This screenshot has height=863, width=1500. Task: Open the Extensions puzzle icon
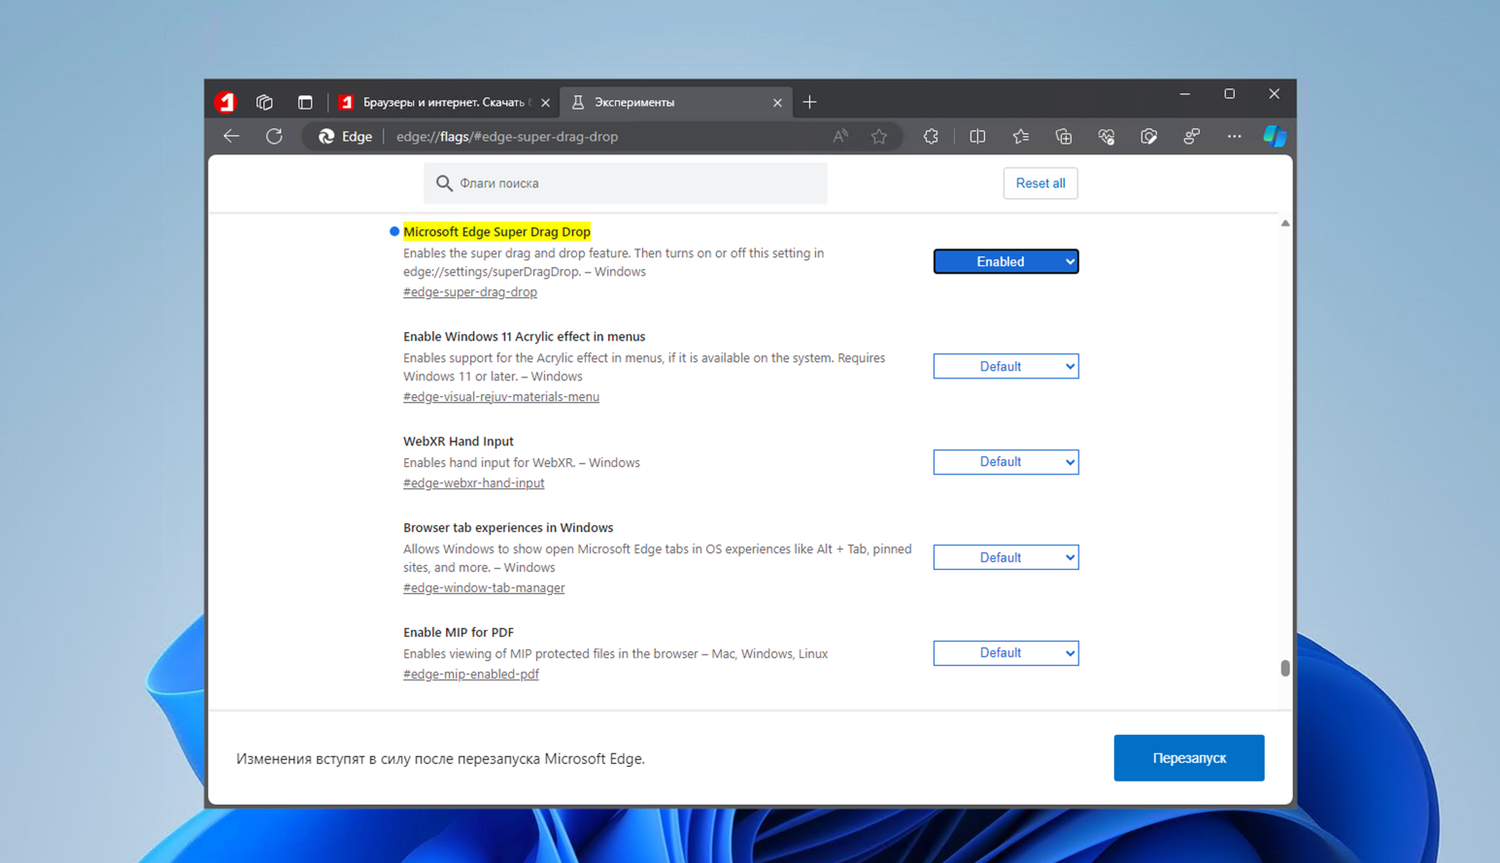tap(931, 136)
